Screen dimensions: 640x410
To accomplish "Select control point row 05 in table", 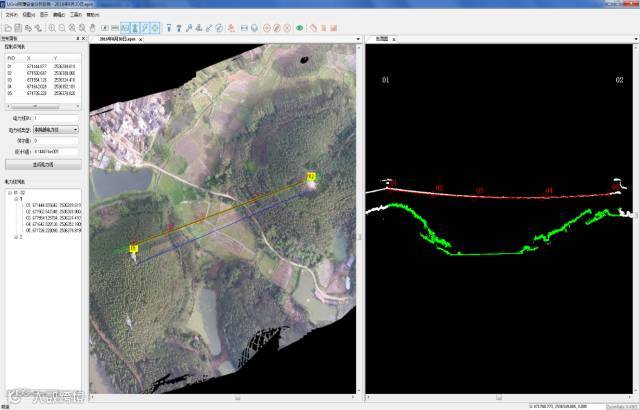I will pyautogui.click(x=43, y=93).
